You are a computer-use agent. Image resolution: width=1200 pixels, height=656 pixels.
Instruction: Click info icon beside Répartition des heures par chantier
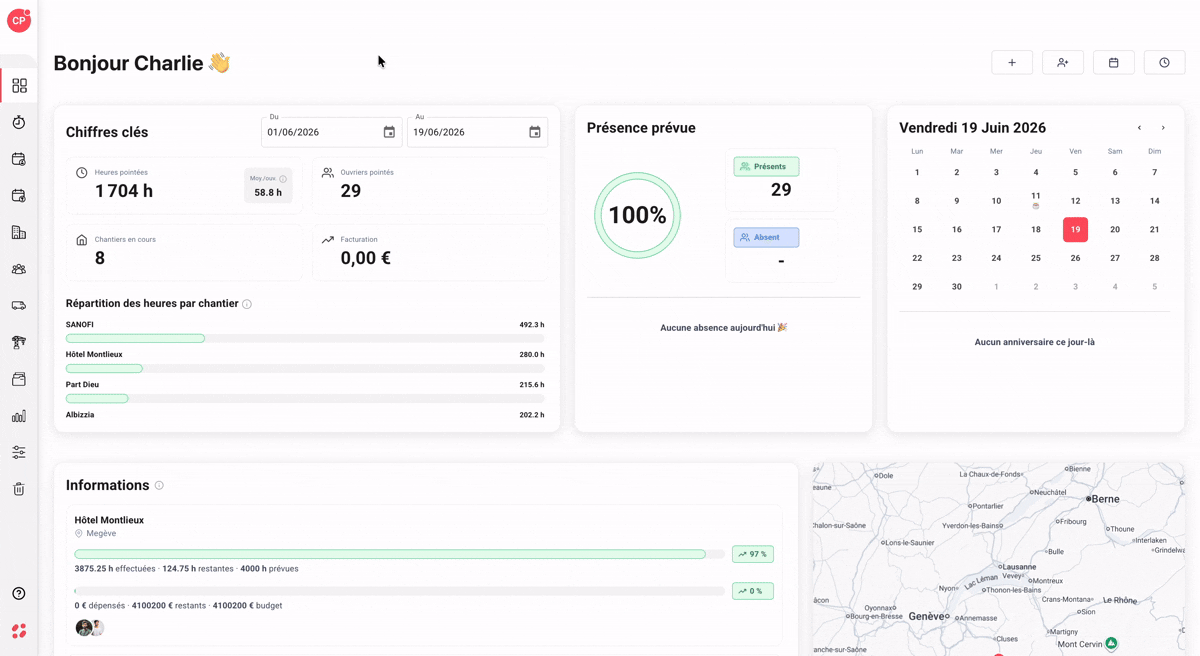tap(247, 304)
